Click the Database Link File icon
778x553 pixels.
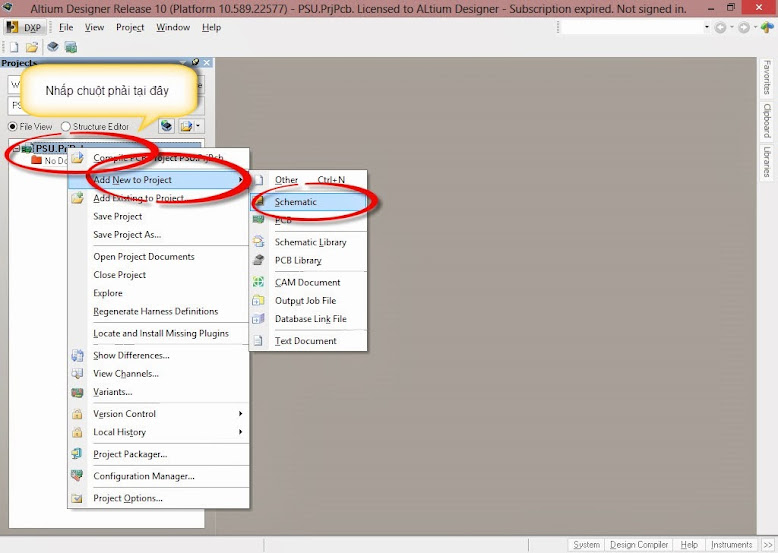(x=259, y=318)
